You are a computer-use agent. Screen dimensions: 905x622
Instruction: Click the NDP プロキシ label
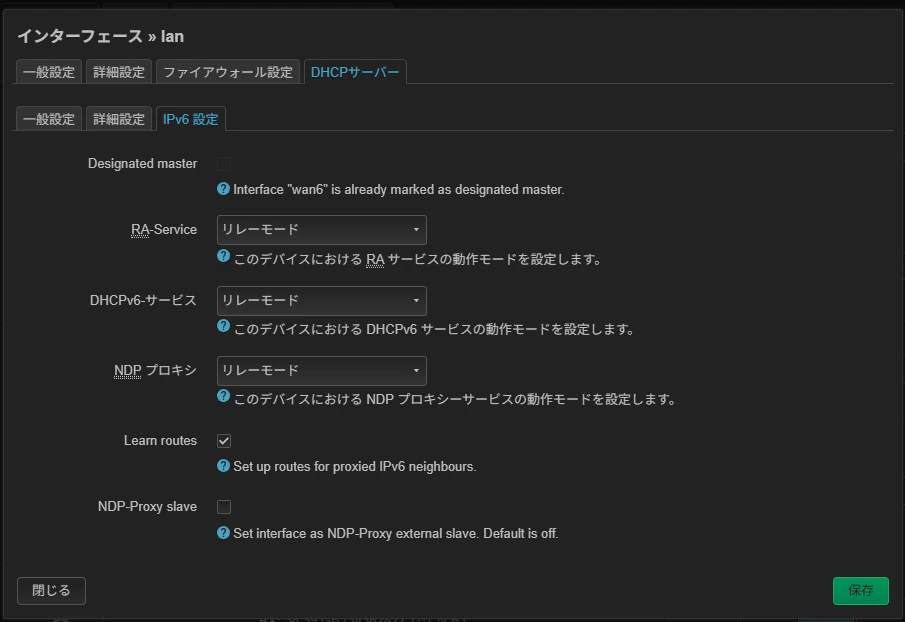[155, 370]
